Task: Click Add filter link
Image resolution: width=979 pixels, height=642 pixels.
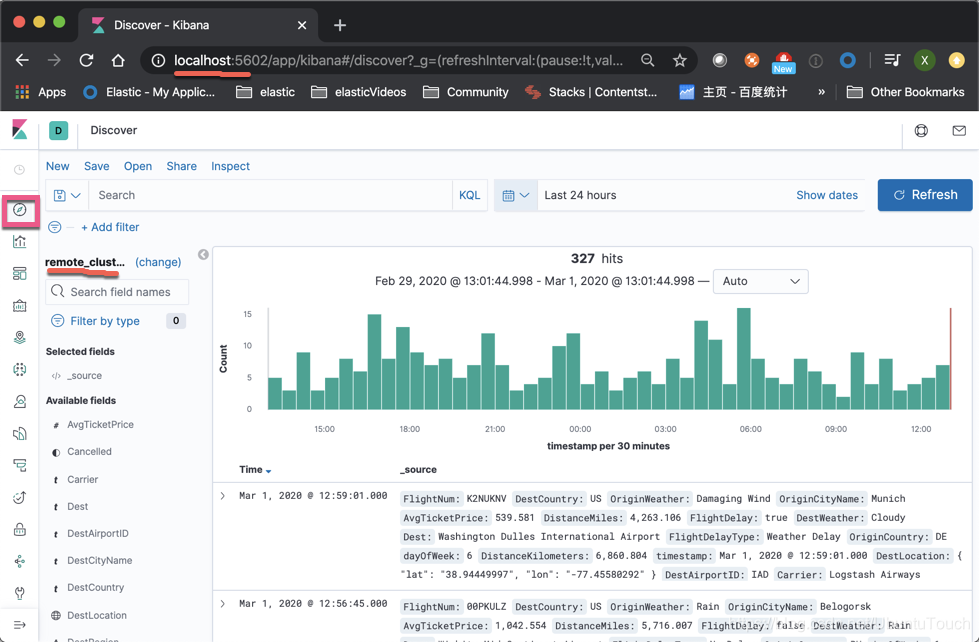Action: [110, 227]
